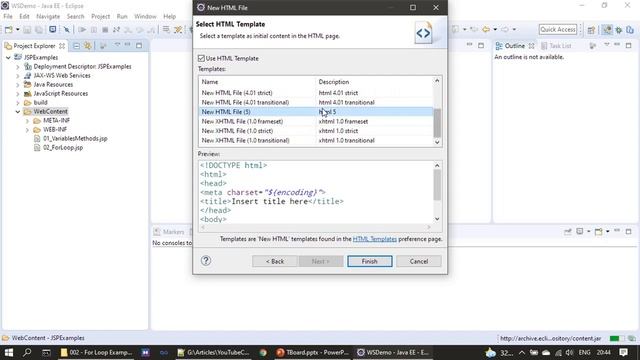This screenshot has height=360, width=640.
Task: Click the Disconnect toolbar icon
Action: click(x=116, y=29)
